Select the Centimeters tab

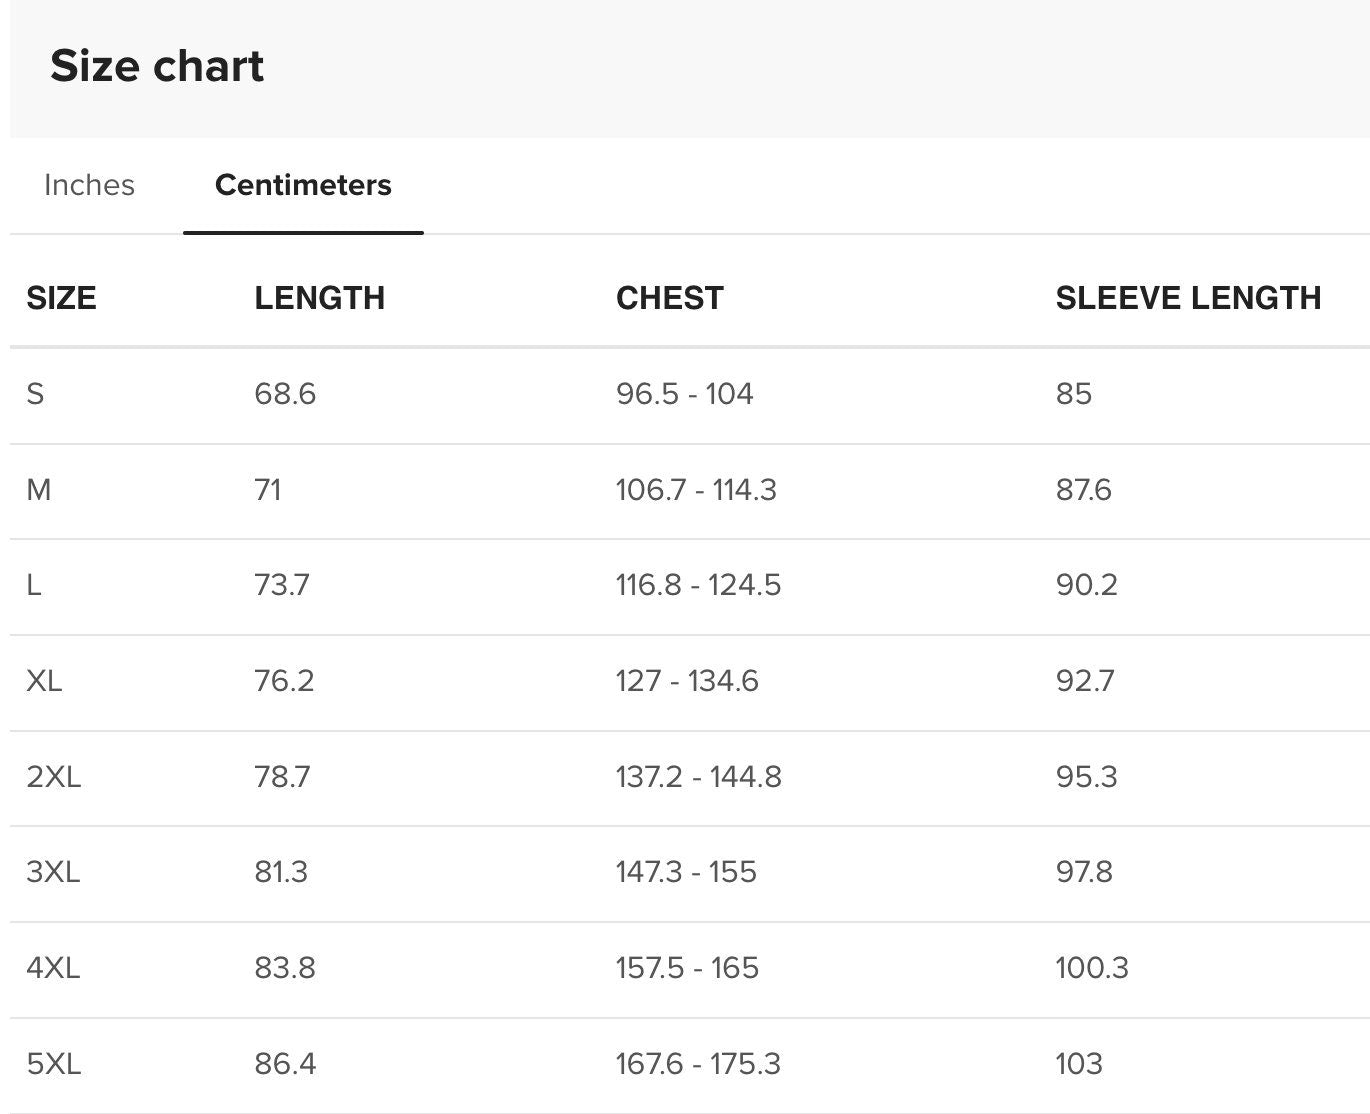303,185
